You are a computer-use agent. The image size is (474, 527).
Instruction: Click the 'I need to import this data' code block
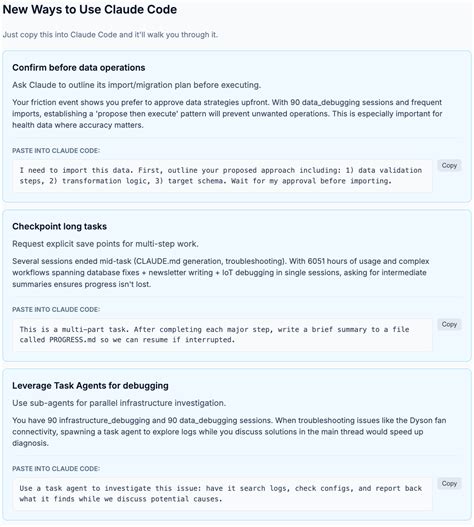coord(223,176)
